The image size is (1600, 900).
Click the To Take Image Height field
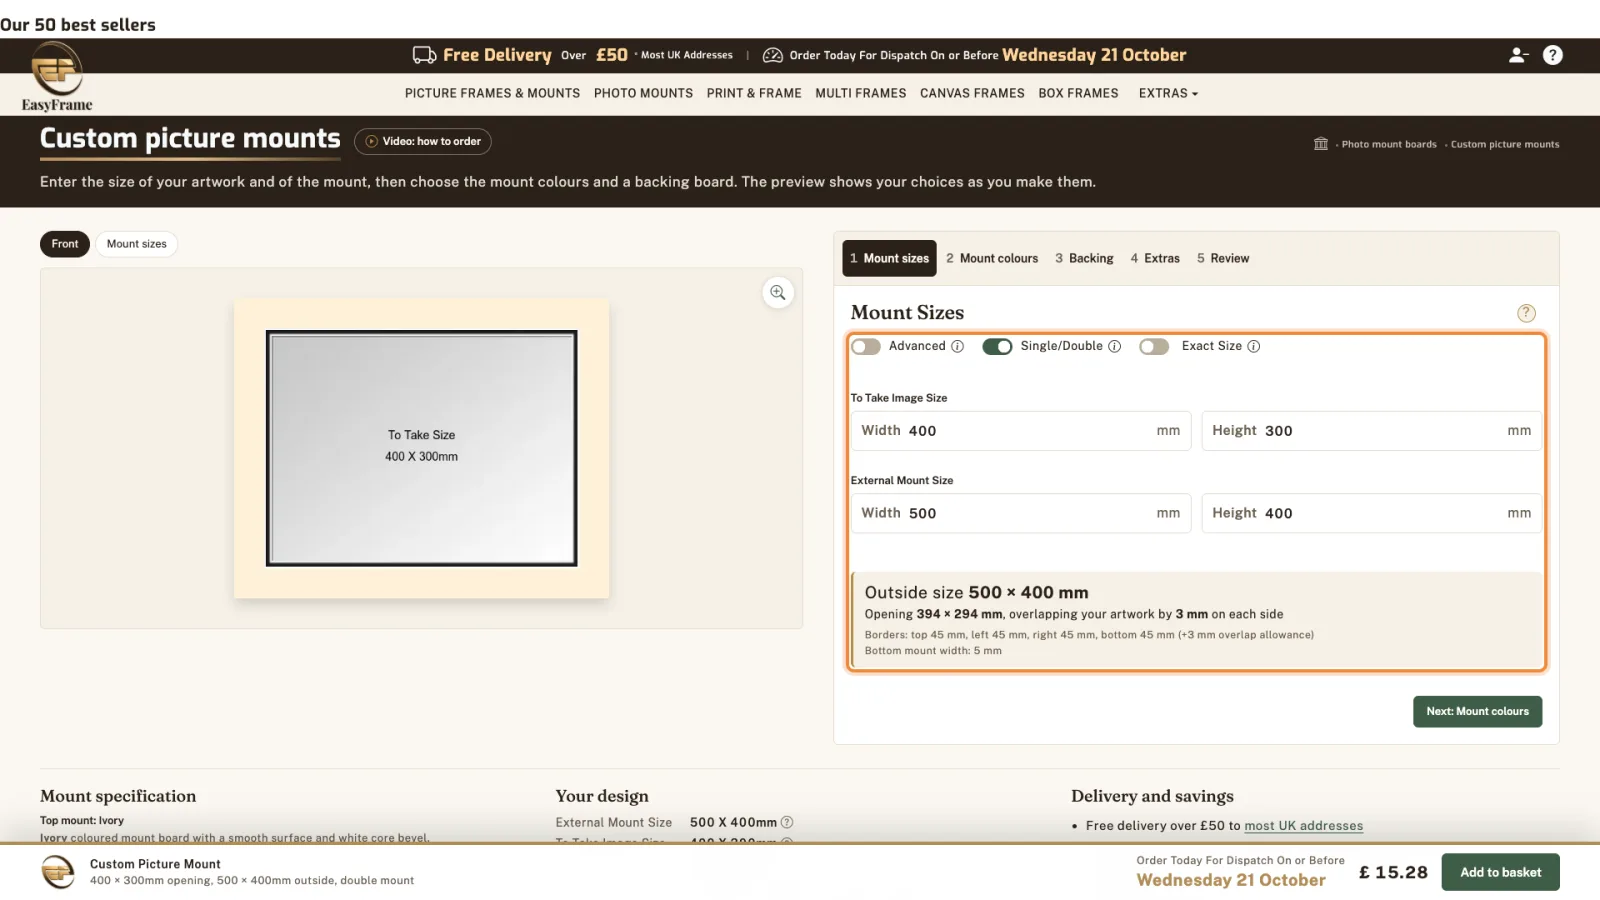(1371, 431)
